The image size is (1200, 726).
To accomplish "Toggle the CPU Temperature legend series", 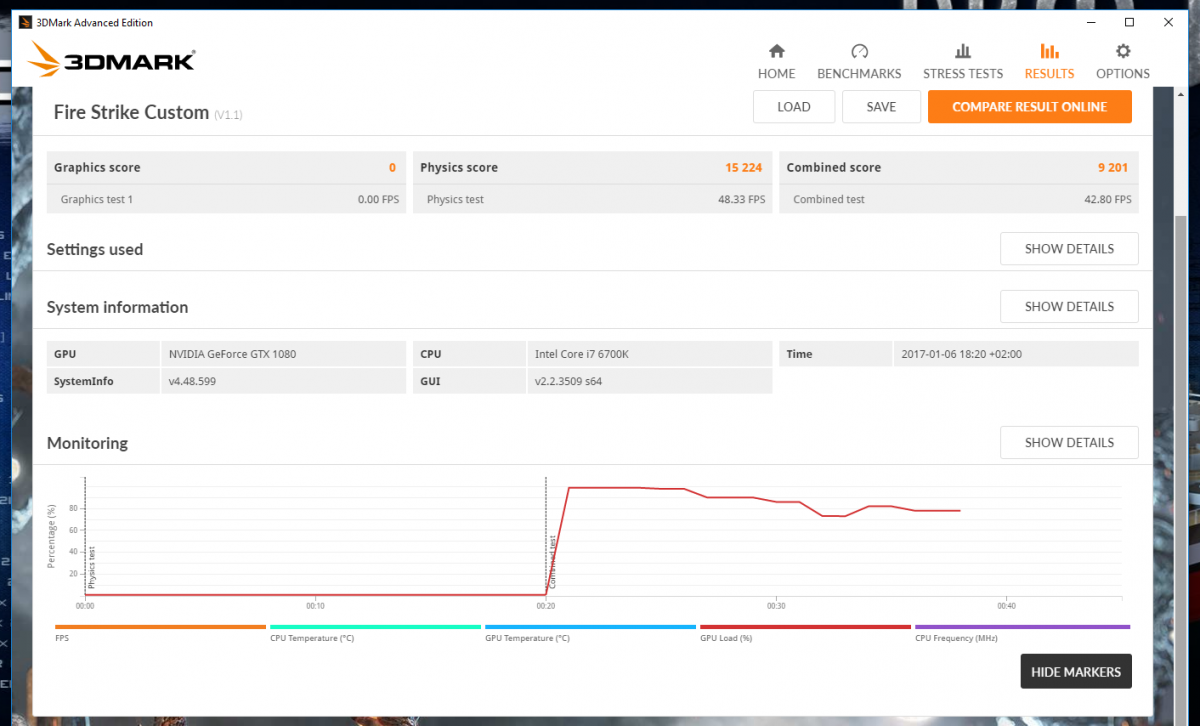I will point(375,633).
